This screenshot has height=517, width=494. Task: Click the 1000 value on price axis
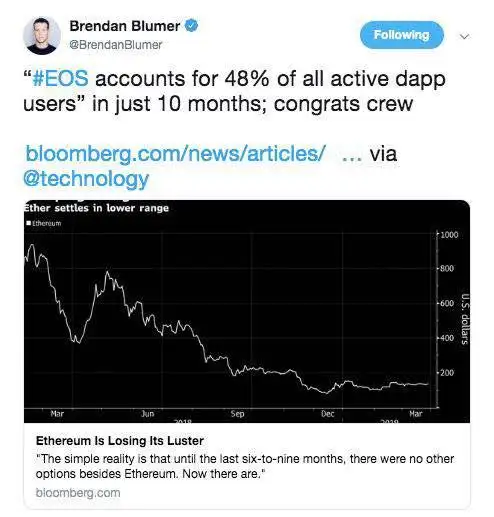tap(449, 235)
